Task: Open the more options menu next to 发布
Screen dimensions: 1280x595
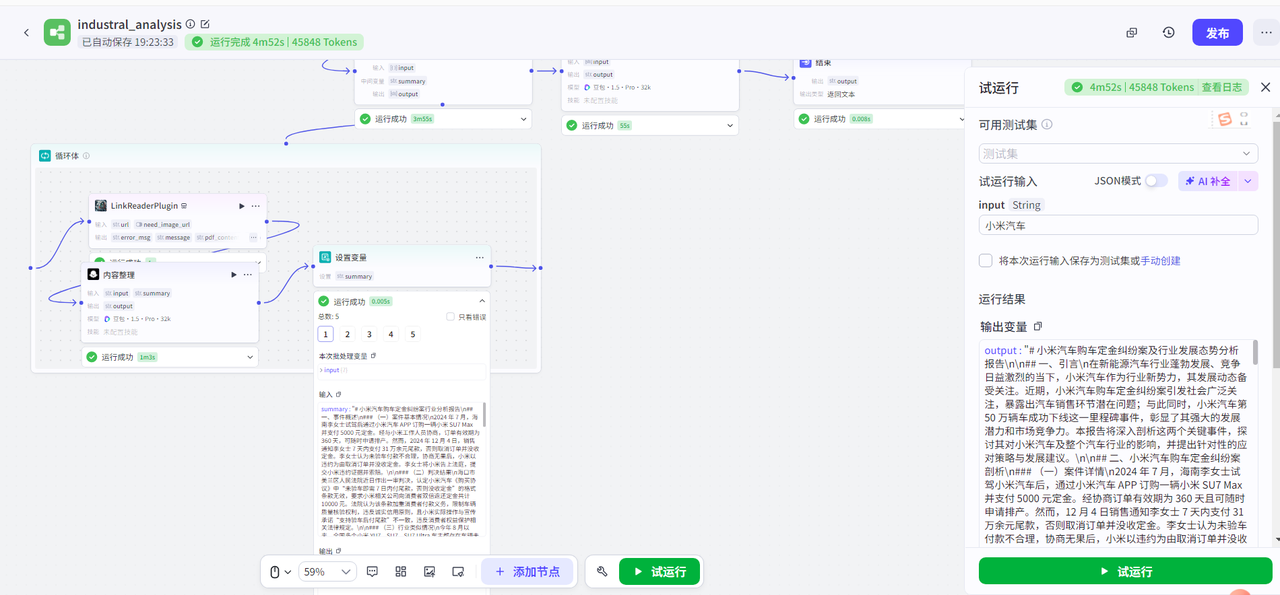Action: (1265, 33)
